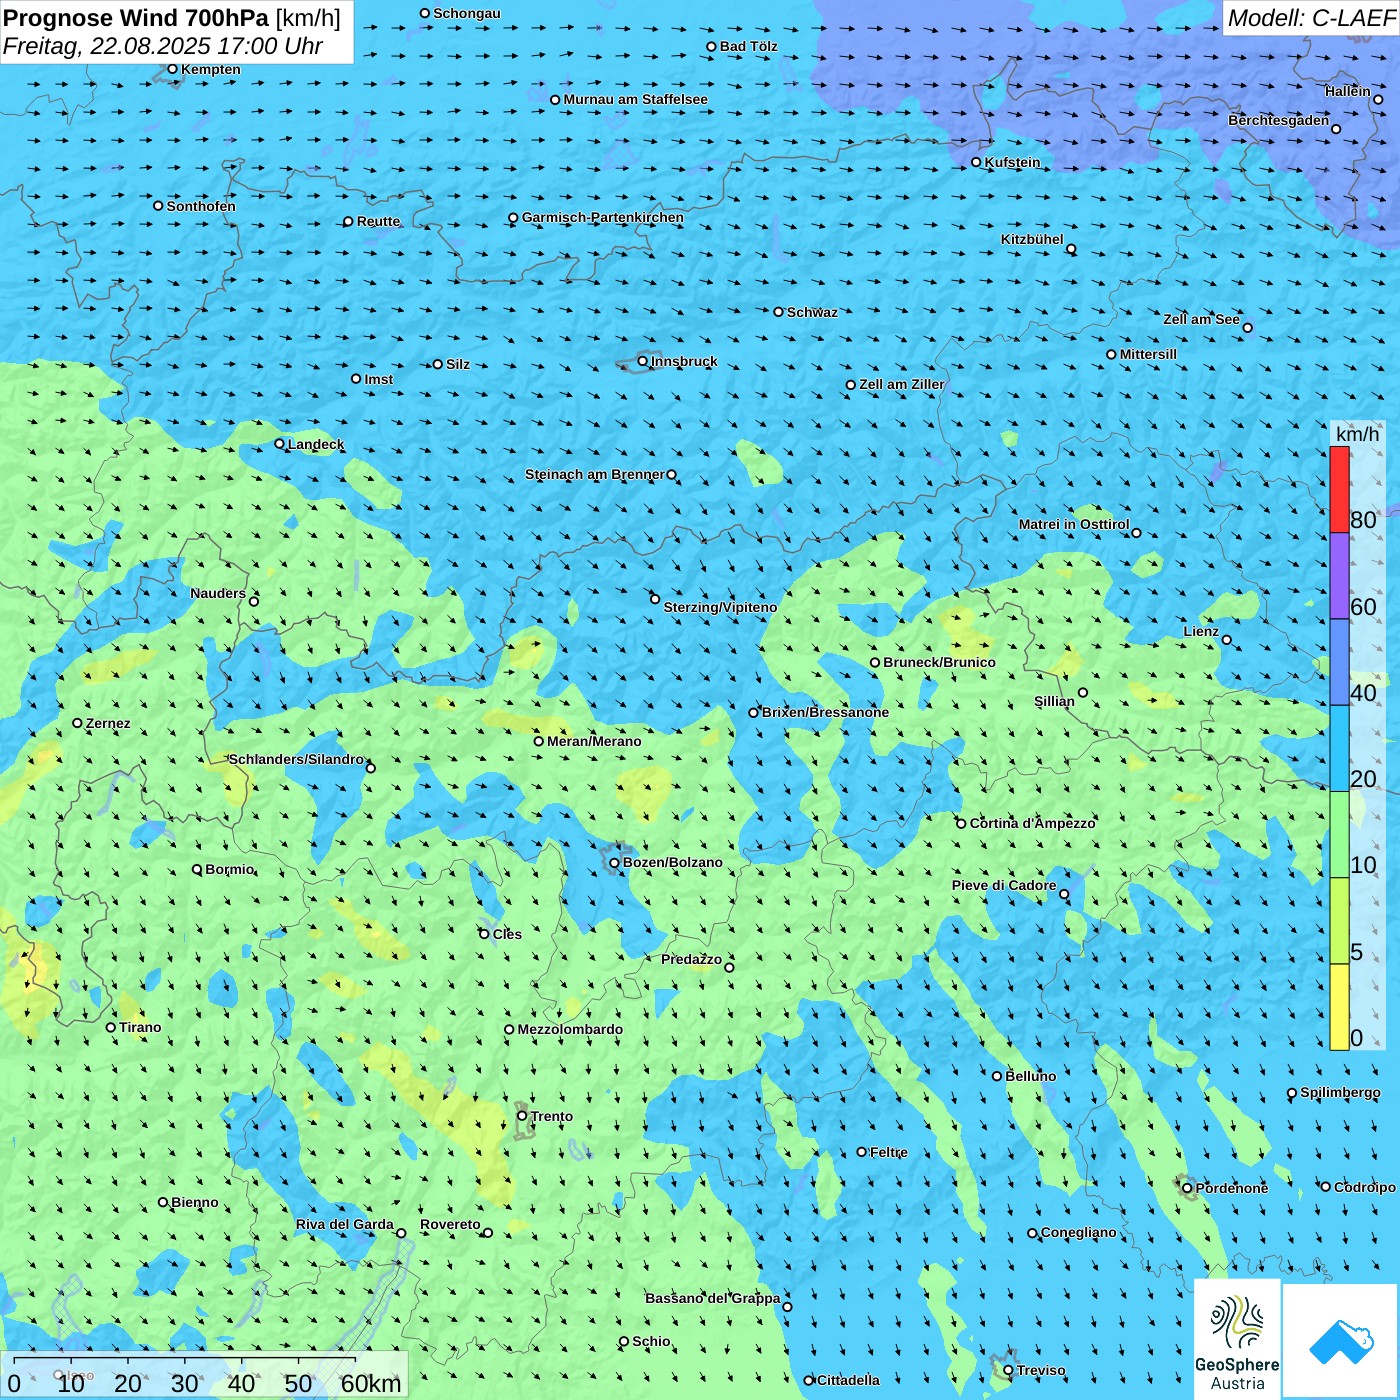Select the Bormio city marker dot
This screenshot has height=1400, width=1400.
click(197, 869)
